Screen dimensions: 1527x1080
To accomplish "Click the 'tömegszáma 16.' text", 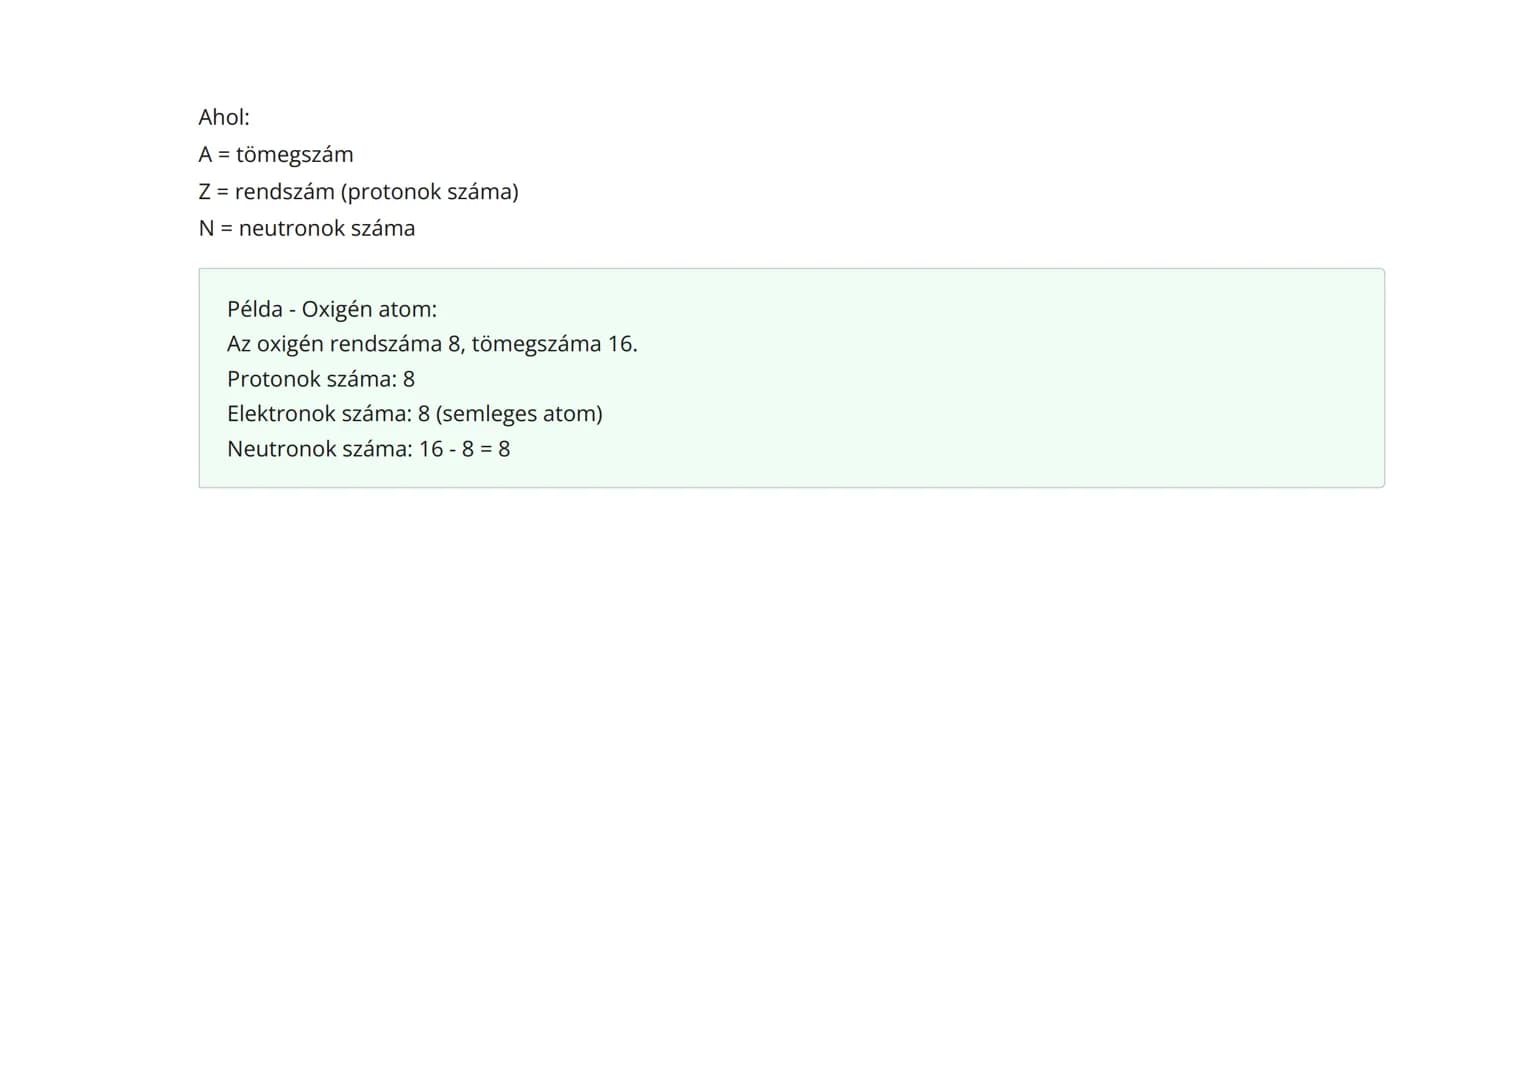I will [554, 344].
